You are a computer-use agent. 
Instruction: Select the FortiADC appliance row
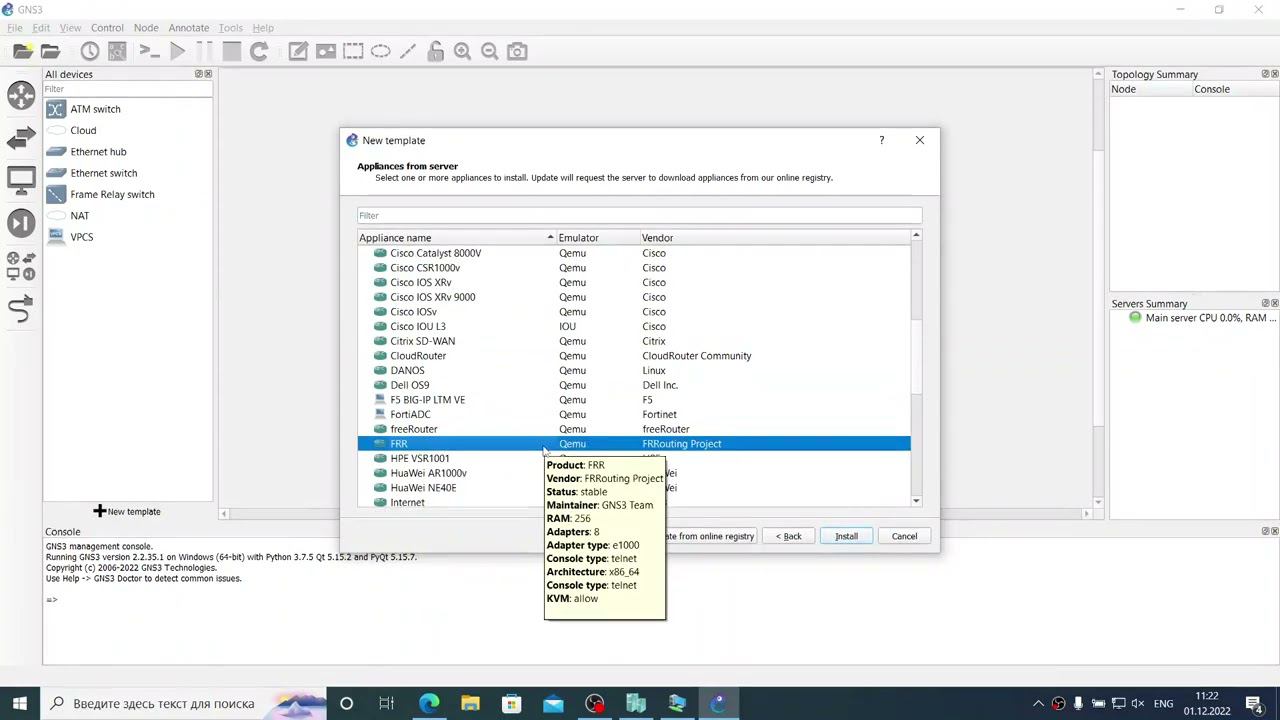pyautogui.click(x=634, y=414)
